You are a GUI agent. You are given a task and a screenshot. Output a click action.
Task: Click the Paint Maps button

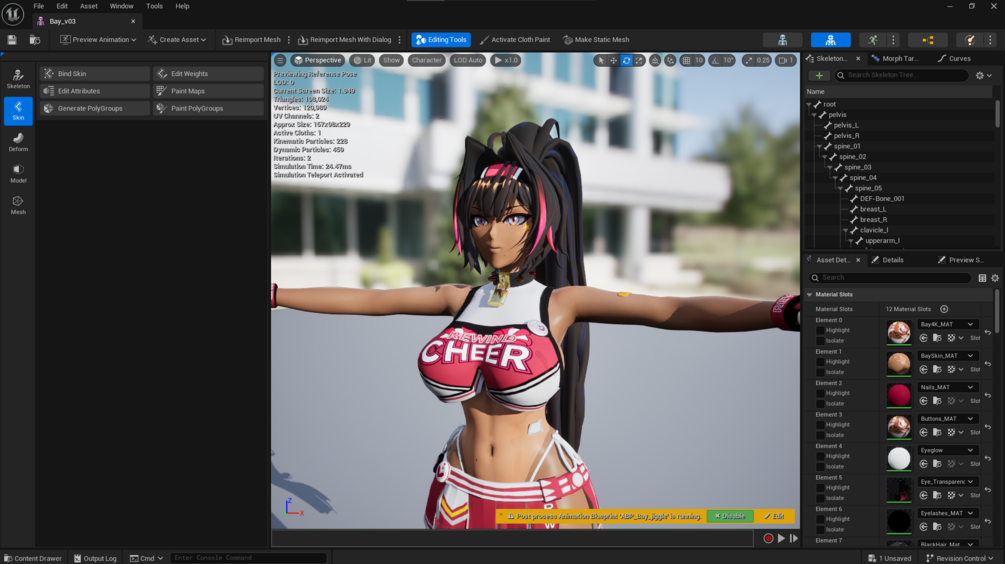208,91
